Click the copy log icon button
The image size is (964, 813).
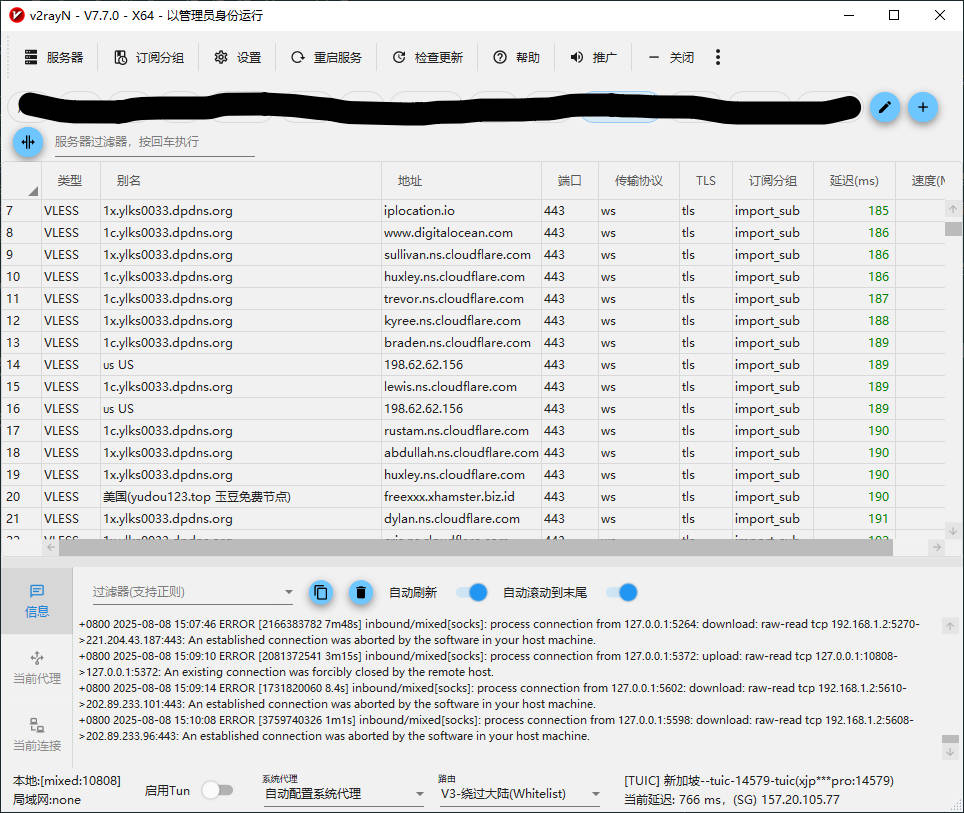[x=321, y=592]
